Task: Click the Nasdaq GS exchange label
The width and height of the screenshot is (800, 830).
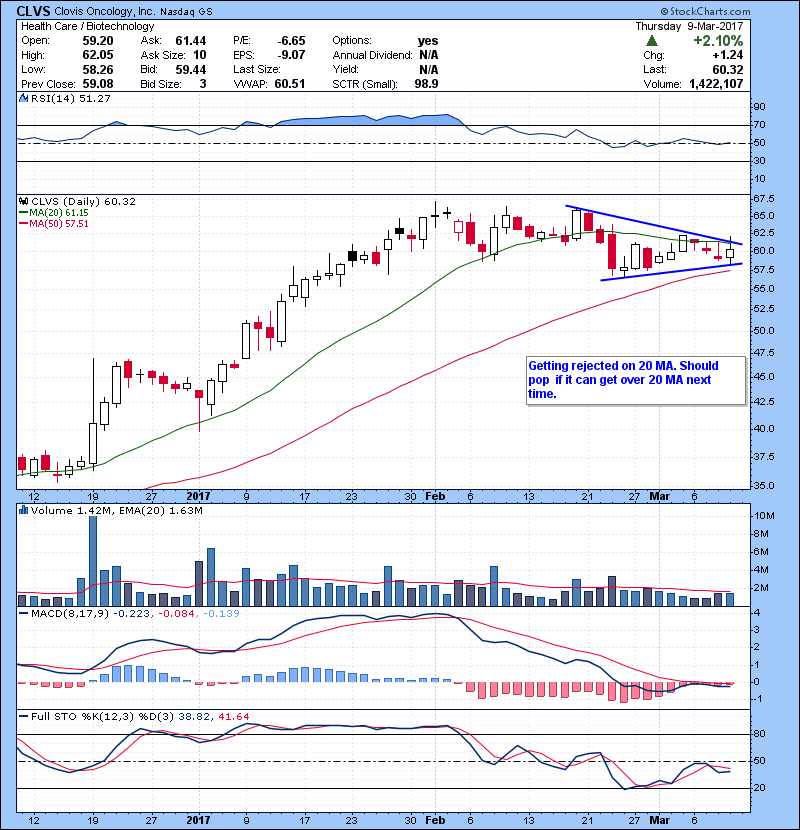Action: [x=186, y=12]
